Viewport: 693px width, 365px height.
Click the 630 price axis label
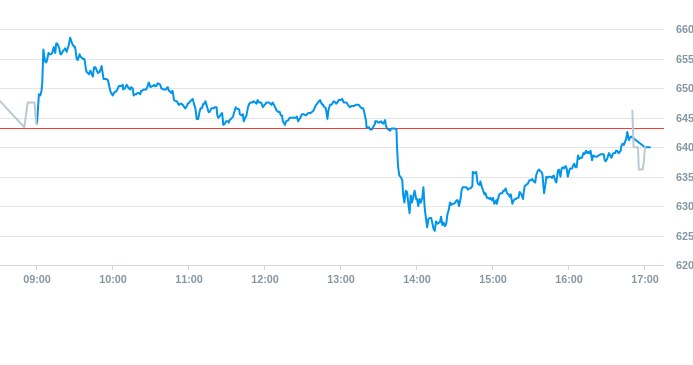684,206
